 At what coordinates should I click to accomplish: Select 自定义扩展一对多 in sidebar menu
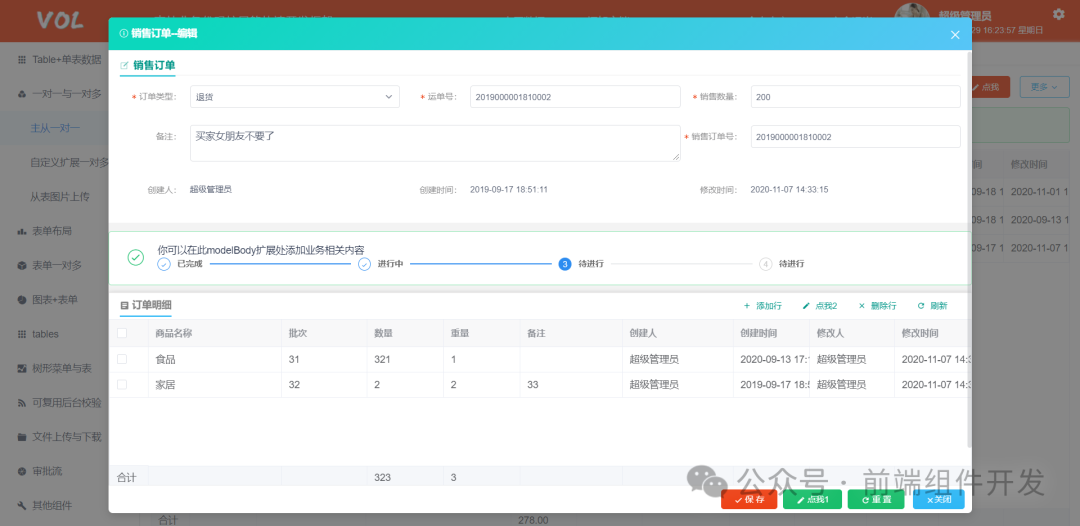[x=70, y=162]
